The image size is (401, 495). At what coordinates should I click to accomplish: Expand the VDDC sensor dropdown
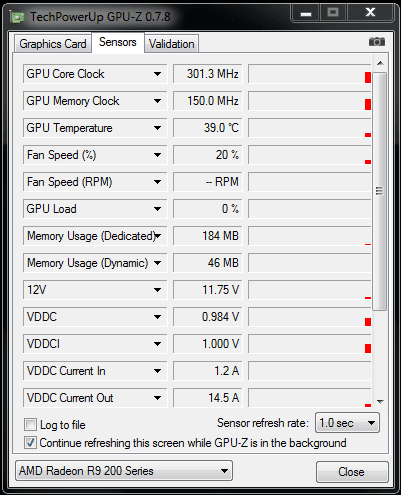point(157,317)
